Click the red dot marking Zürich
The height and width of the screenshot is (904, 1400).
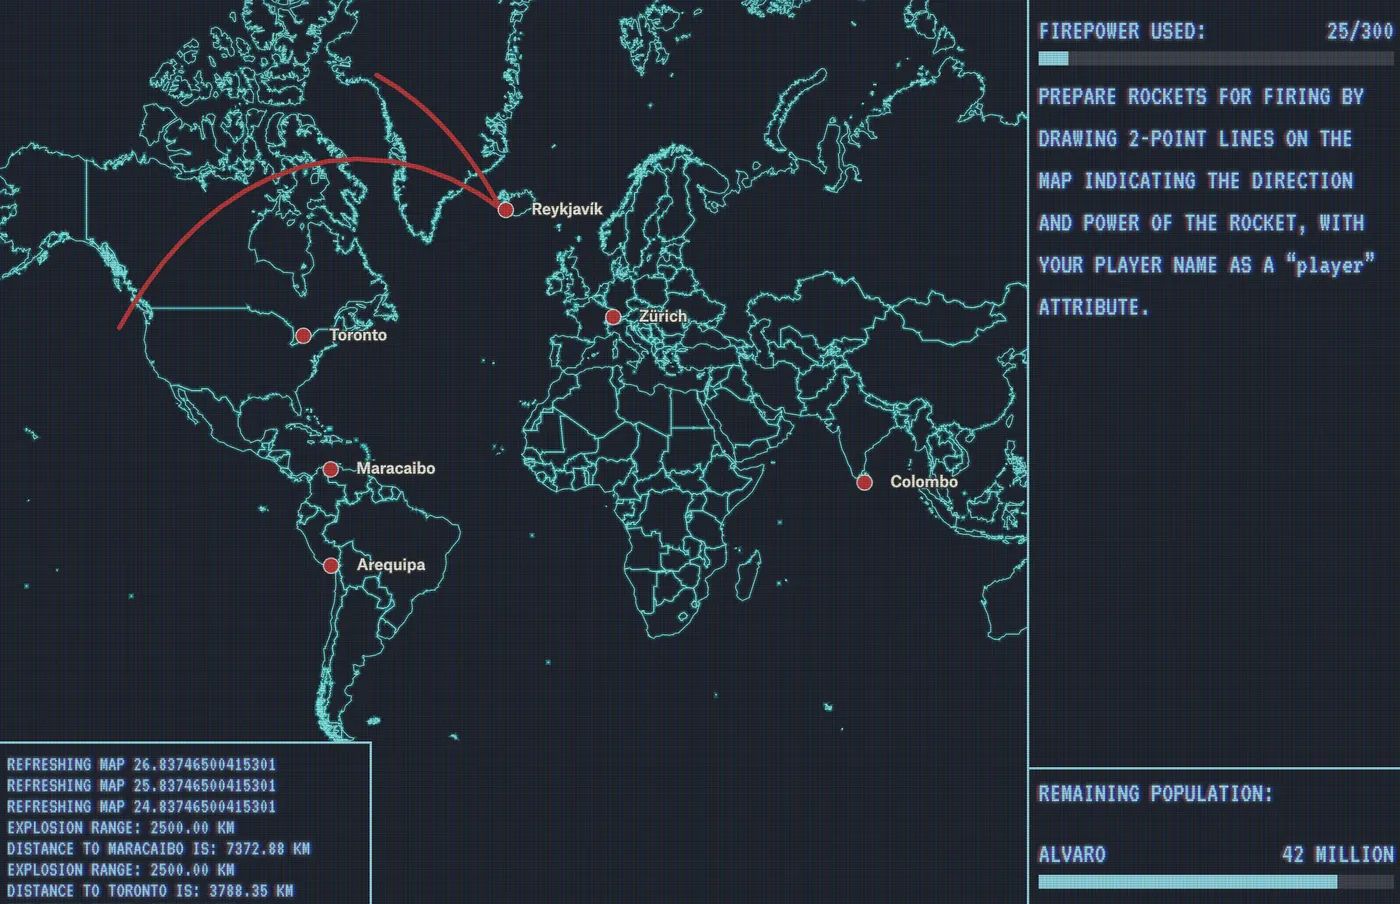(613, 317)
